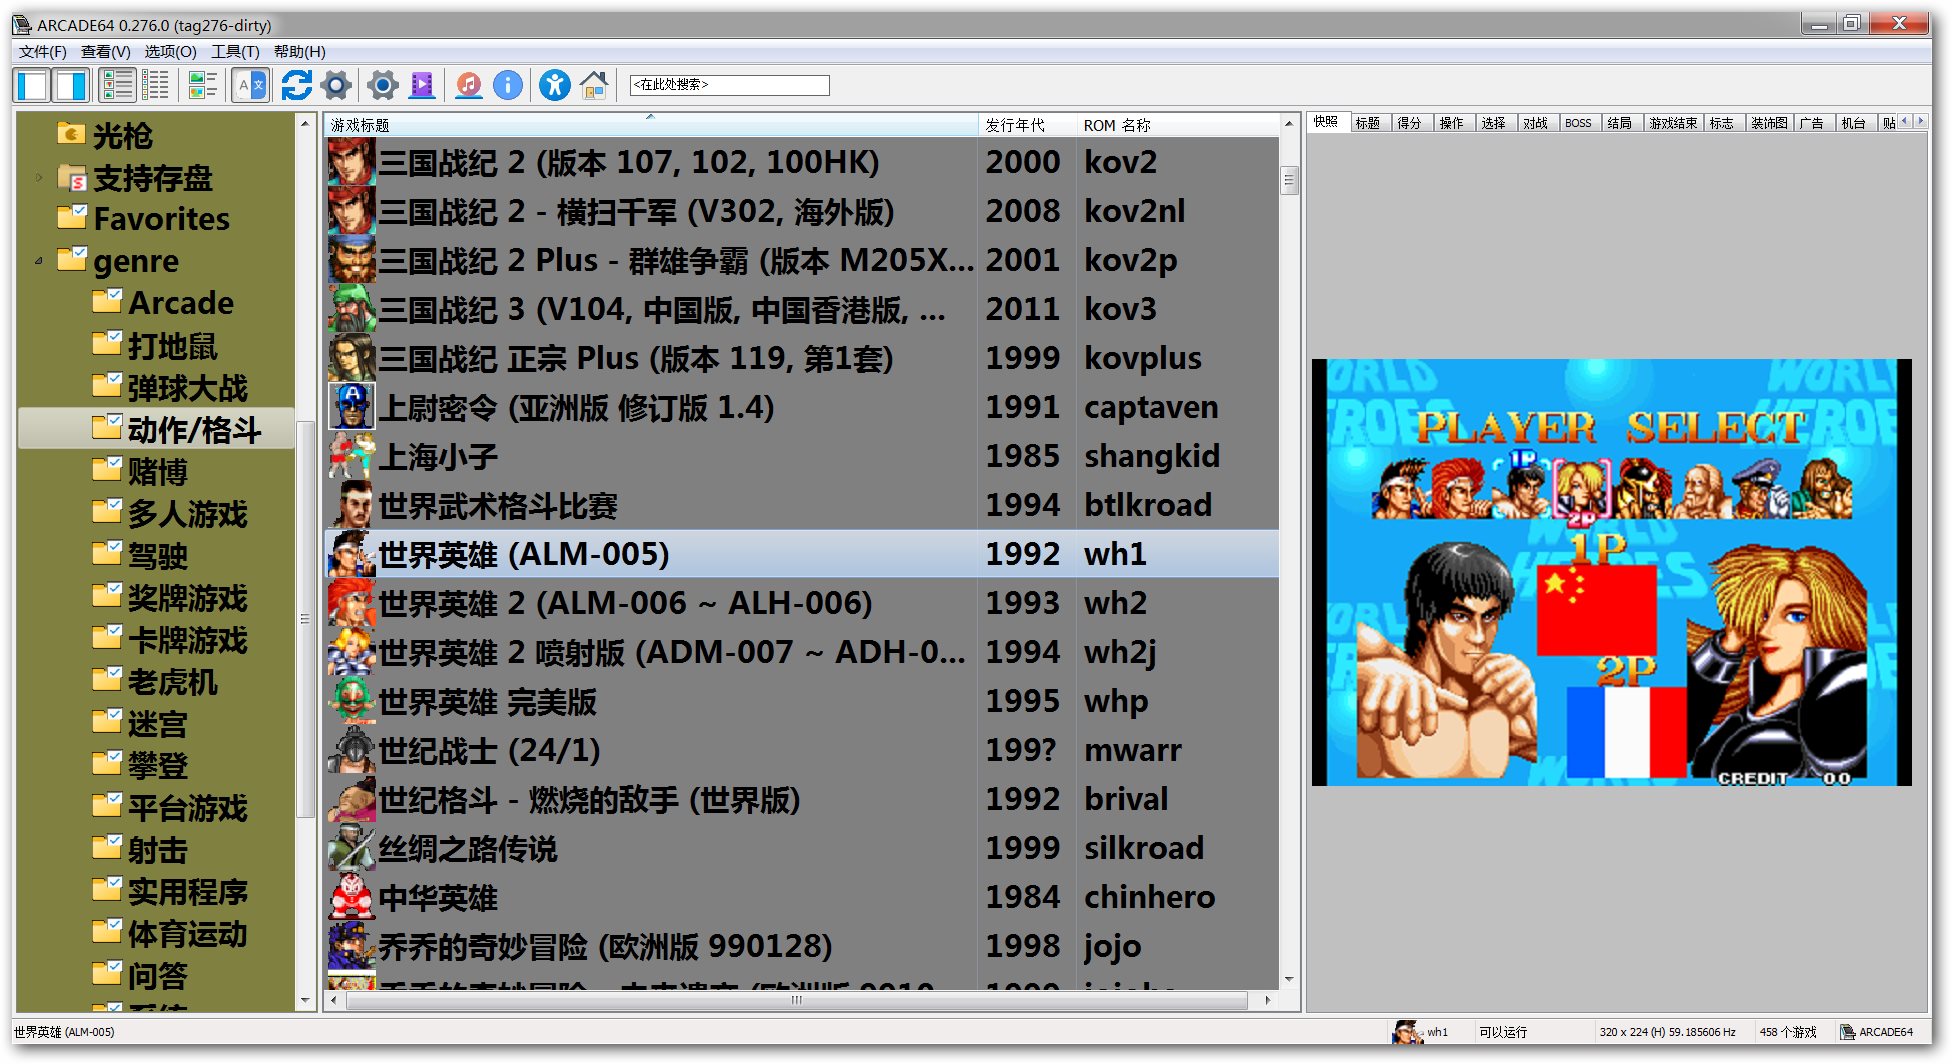1952x1064 pixels.
Task: Select the 打地鼠 genre folder
Action: (x=155, y=346)
